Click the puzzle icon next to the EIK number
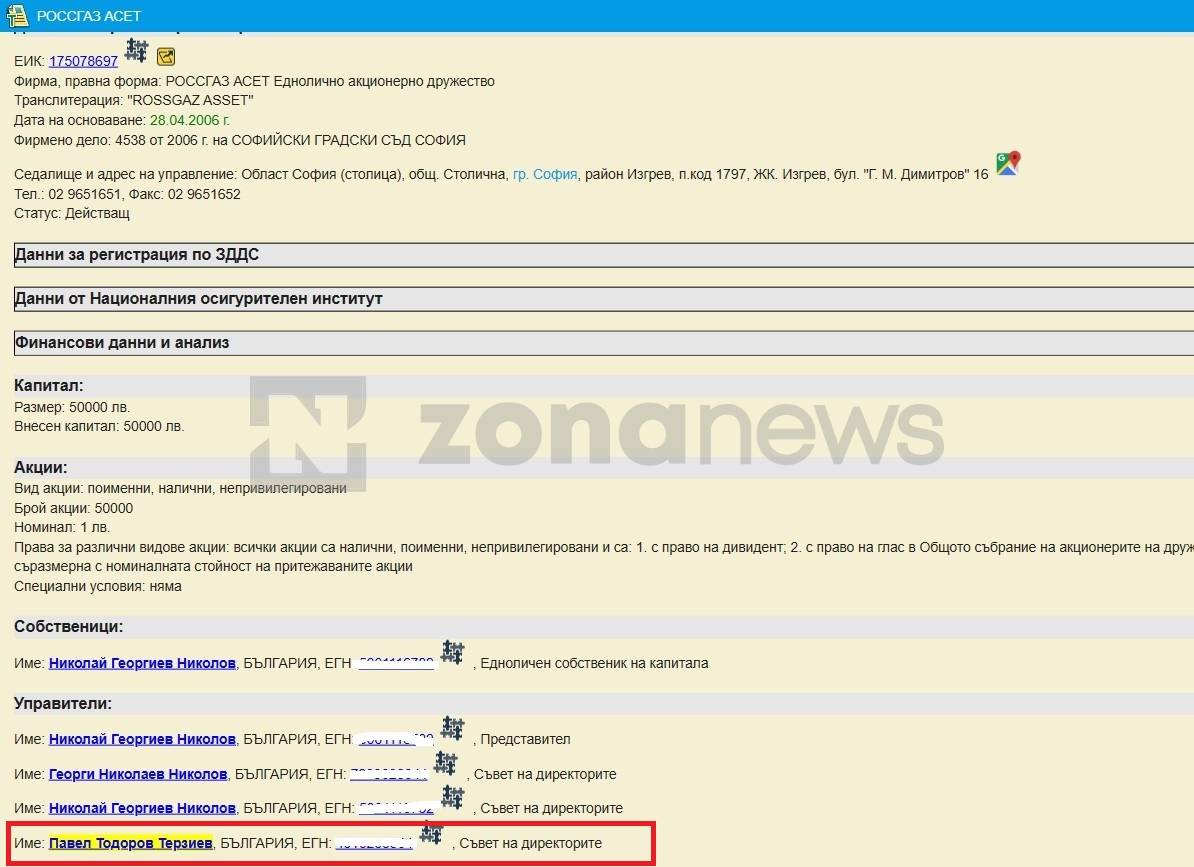Viewport: 1194px width, 867px height. (136, 50)
